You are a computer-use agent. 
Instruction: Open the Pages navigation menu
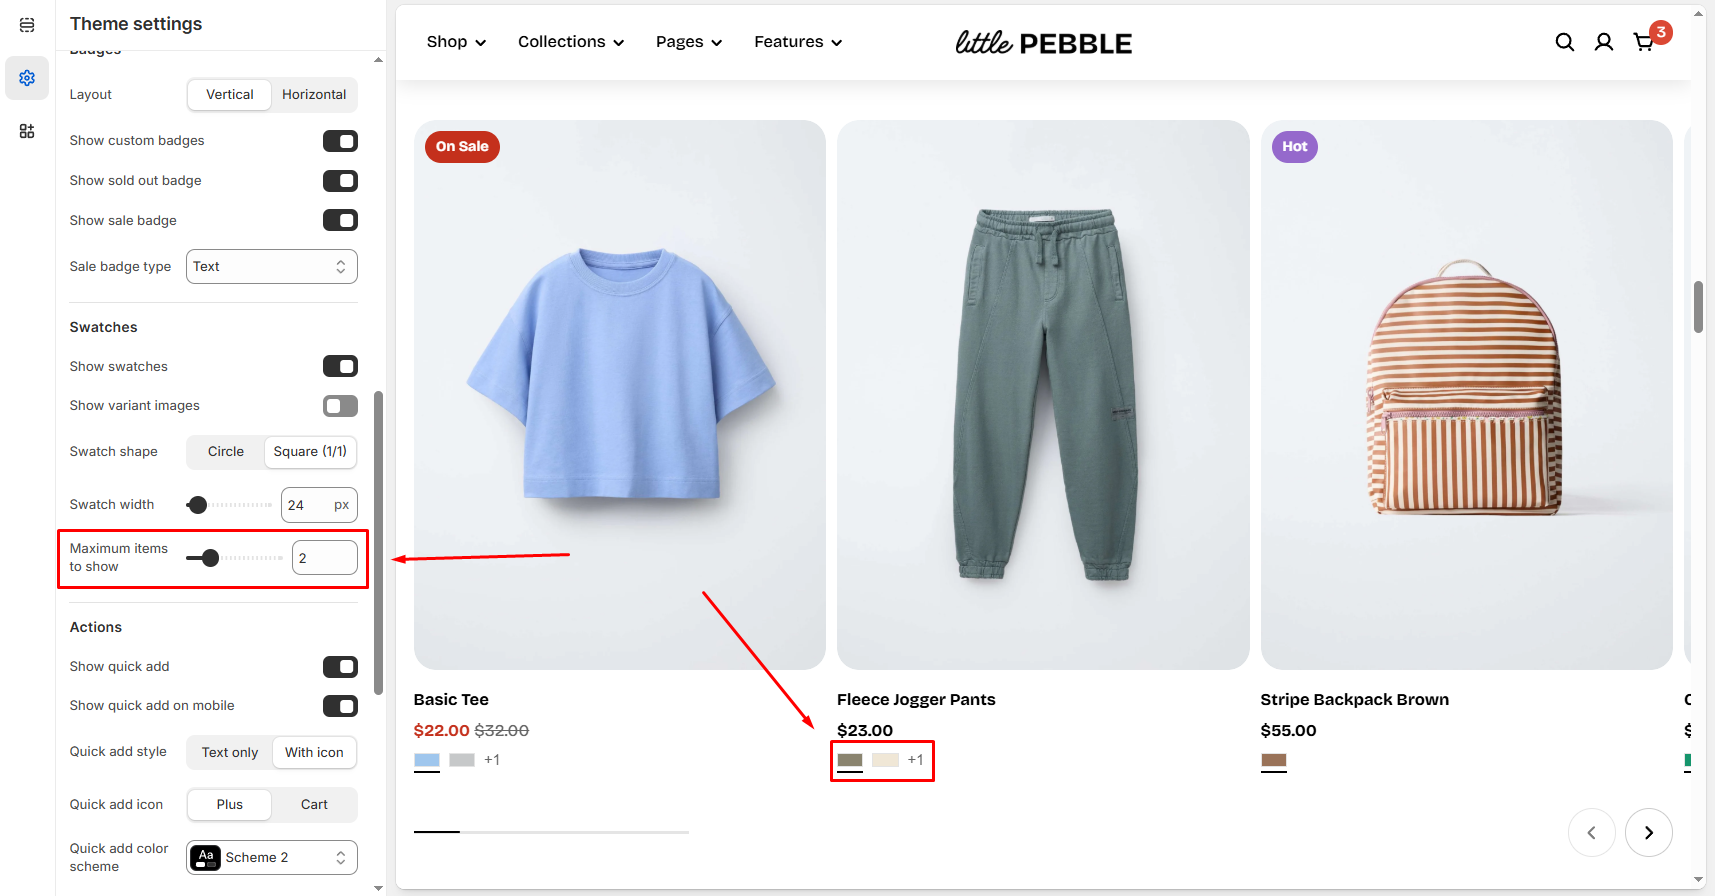coord(688,42)
